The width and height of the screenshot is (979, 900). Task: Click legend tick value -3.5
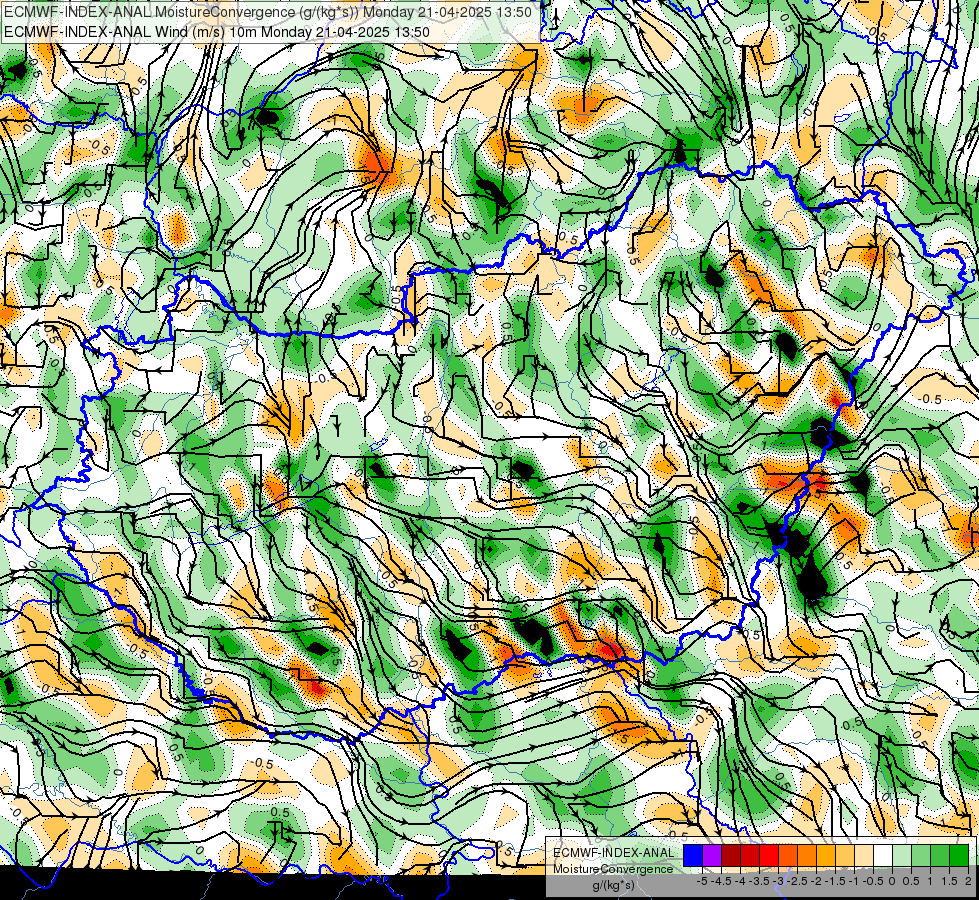coord(760,881)
